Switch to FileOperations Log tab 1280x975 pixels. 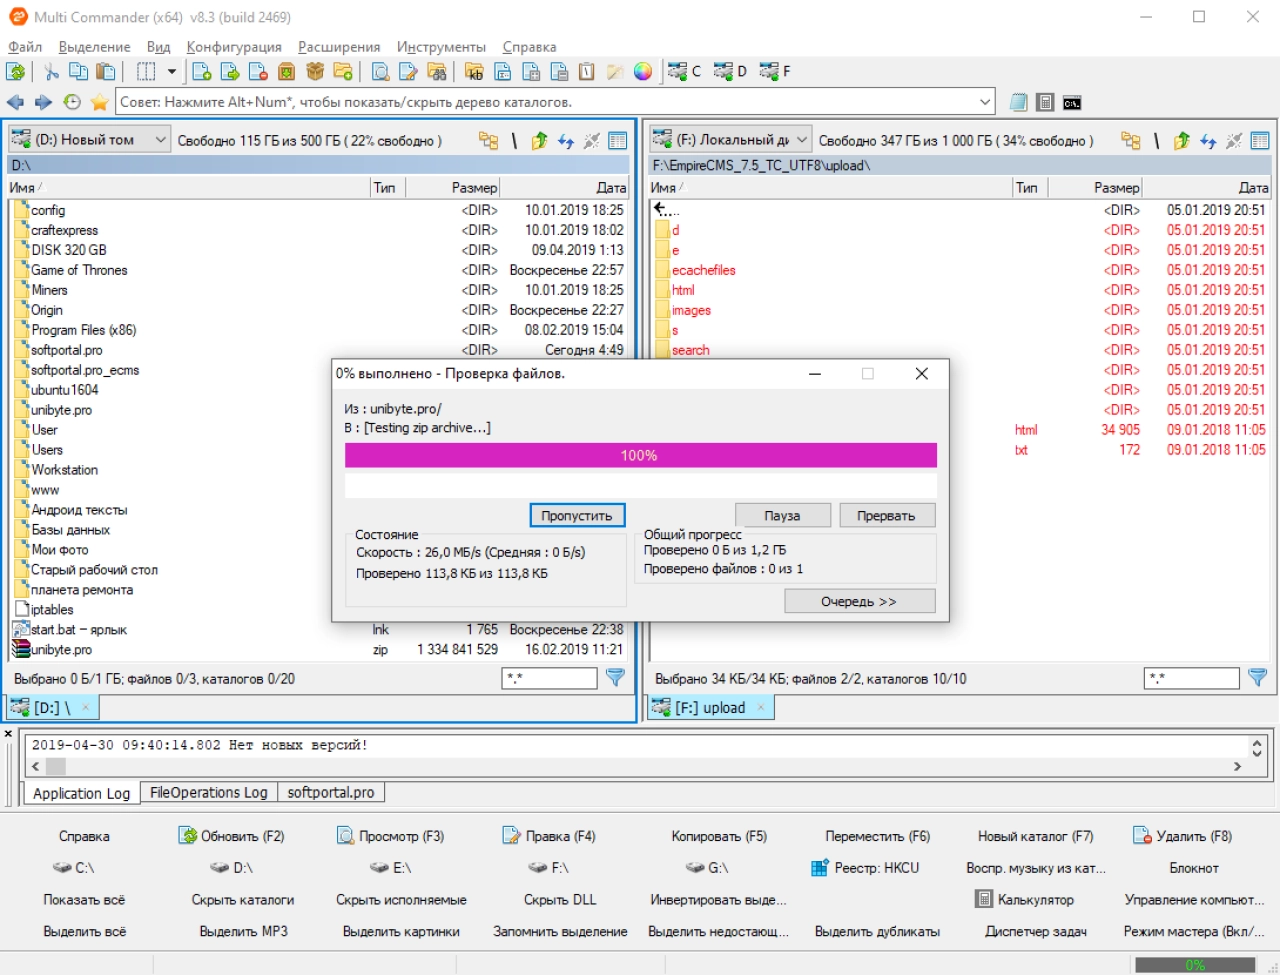pyautogui.click(x=209, y=793)
